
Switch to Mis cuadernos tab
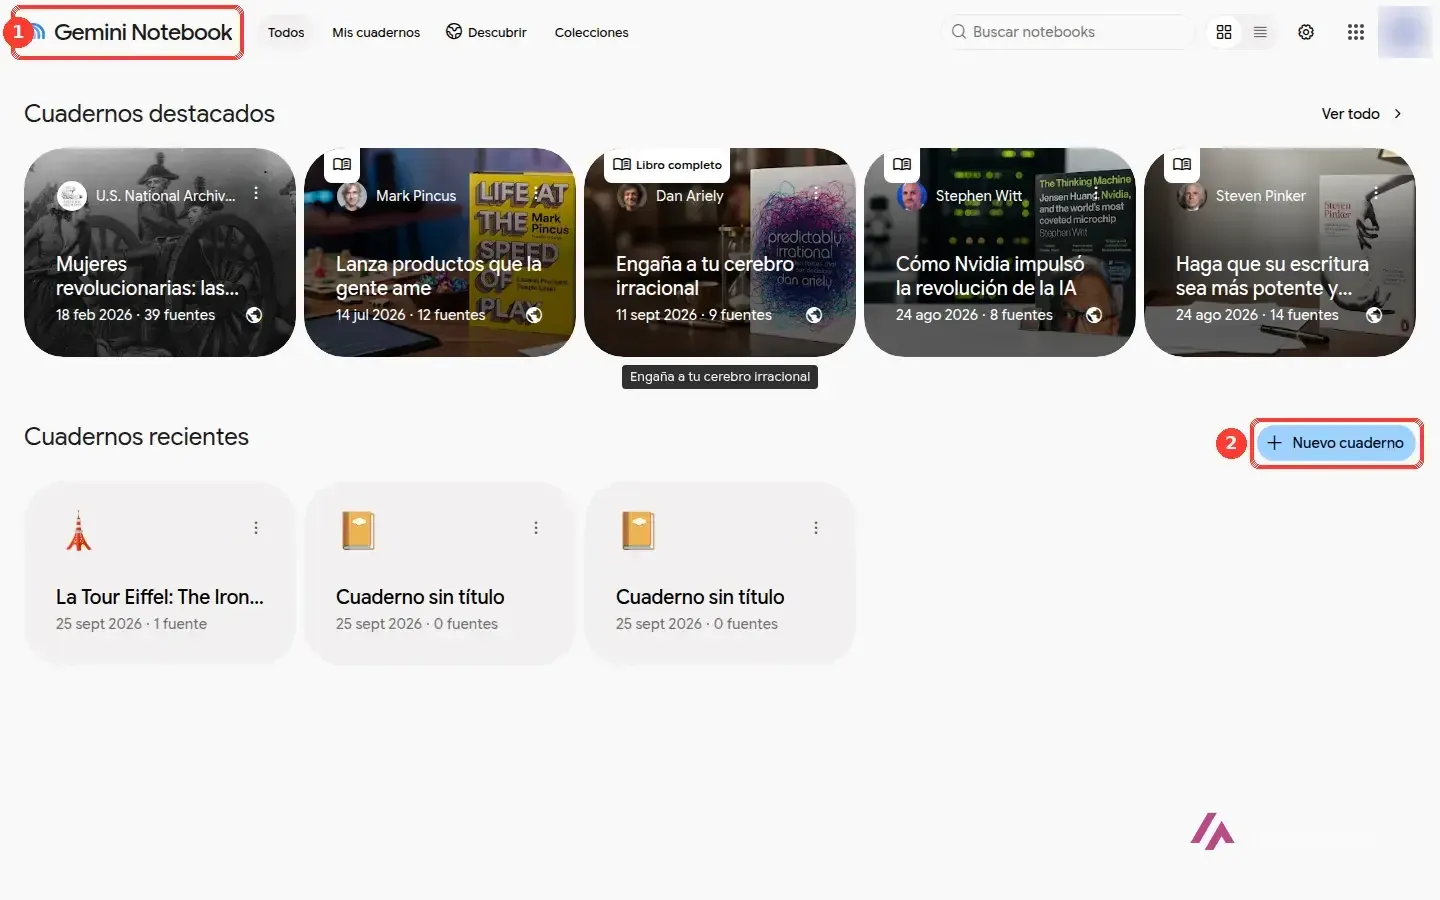[x=376, y=32]
